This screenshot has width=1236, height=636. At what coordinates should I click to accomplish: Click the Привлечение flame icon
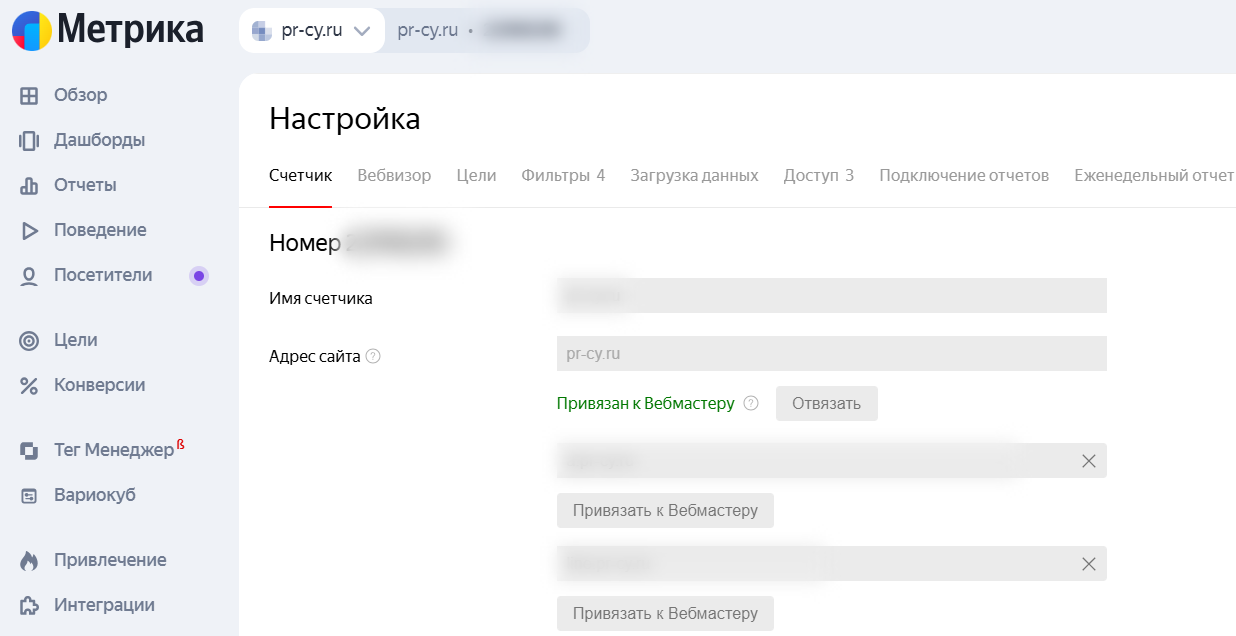(x=29, y=561)
